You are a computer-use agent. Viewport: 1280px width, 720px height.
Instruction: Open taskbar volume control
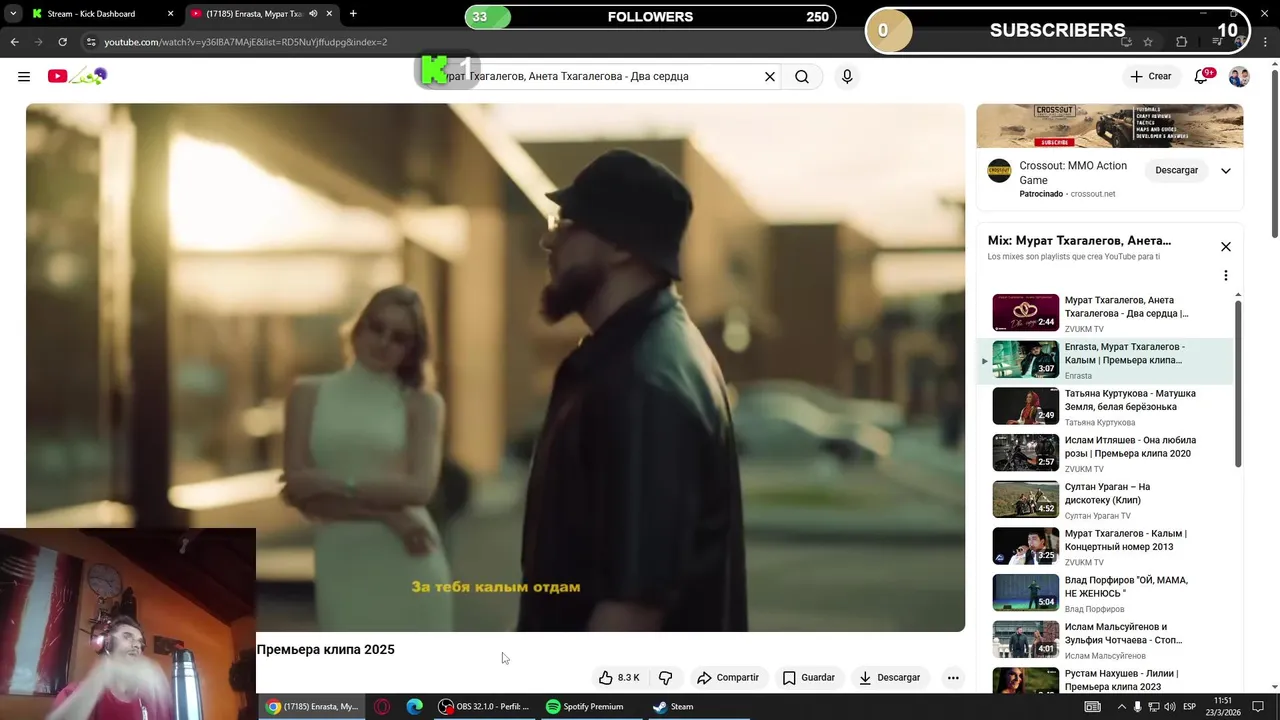tap(1168, 707)
